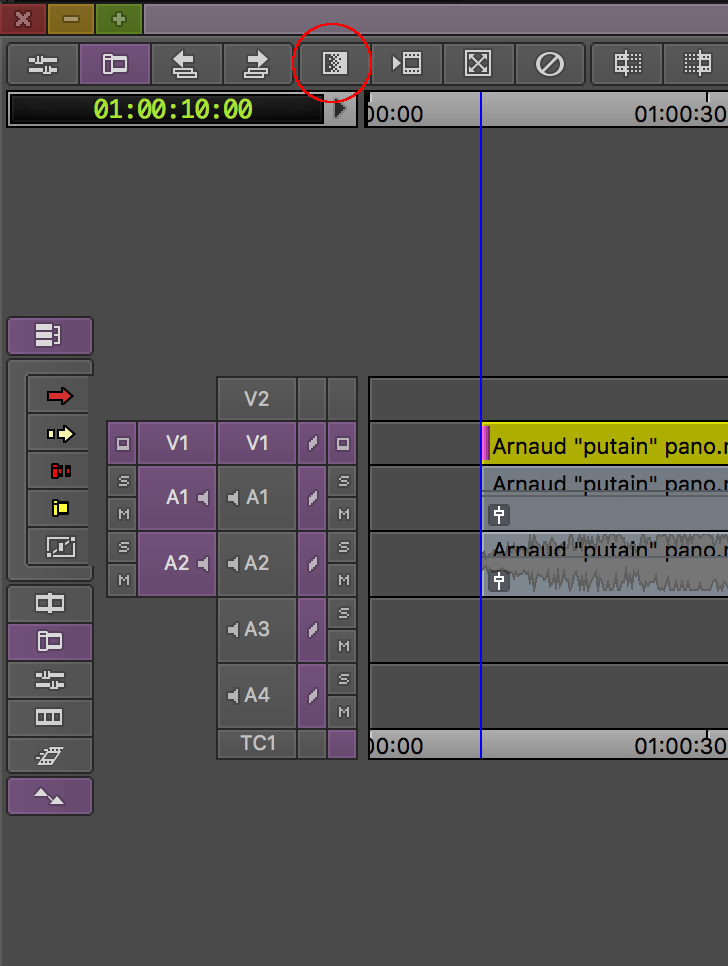728x966 pixels.
Task: Select the A4 record track button
Action: coord(257,695)
